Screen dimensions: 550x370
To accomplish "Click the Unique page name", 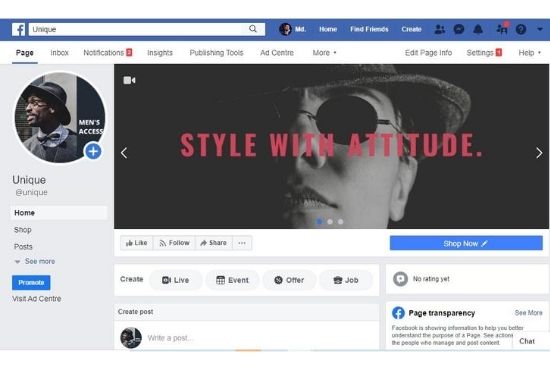I will (x=29, y=180).
